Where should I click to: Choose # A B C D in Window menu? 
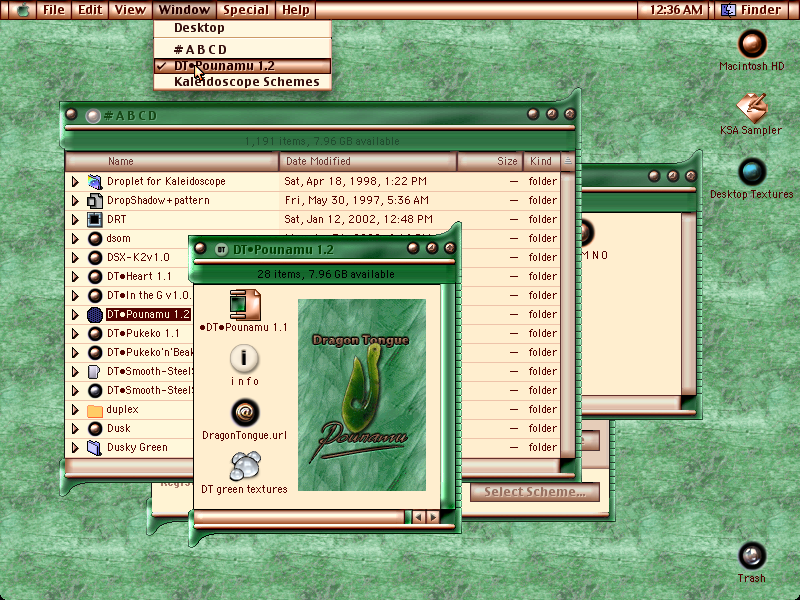(x=242, y=49)
